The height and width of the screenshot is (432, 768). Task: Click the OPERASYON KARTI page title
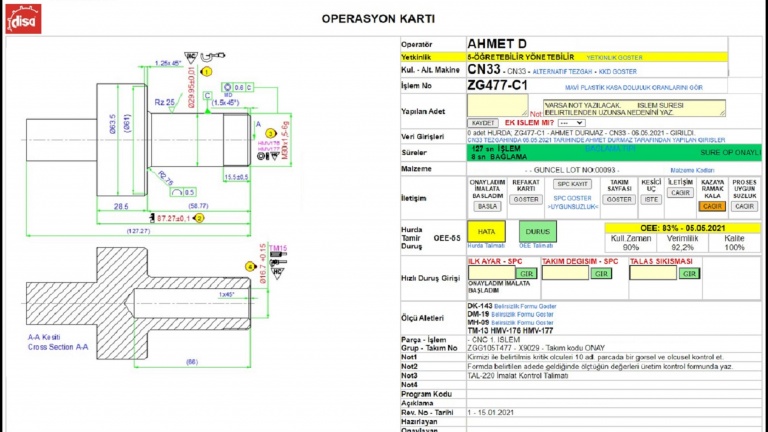(x=378, y=19)
